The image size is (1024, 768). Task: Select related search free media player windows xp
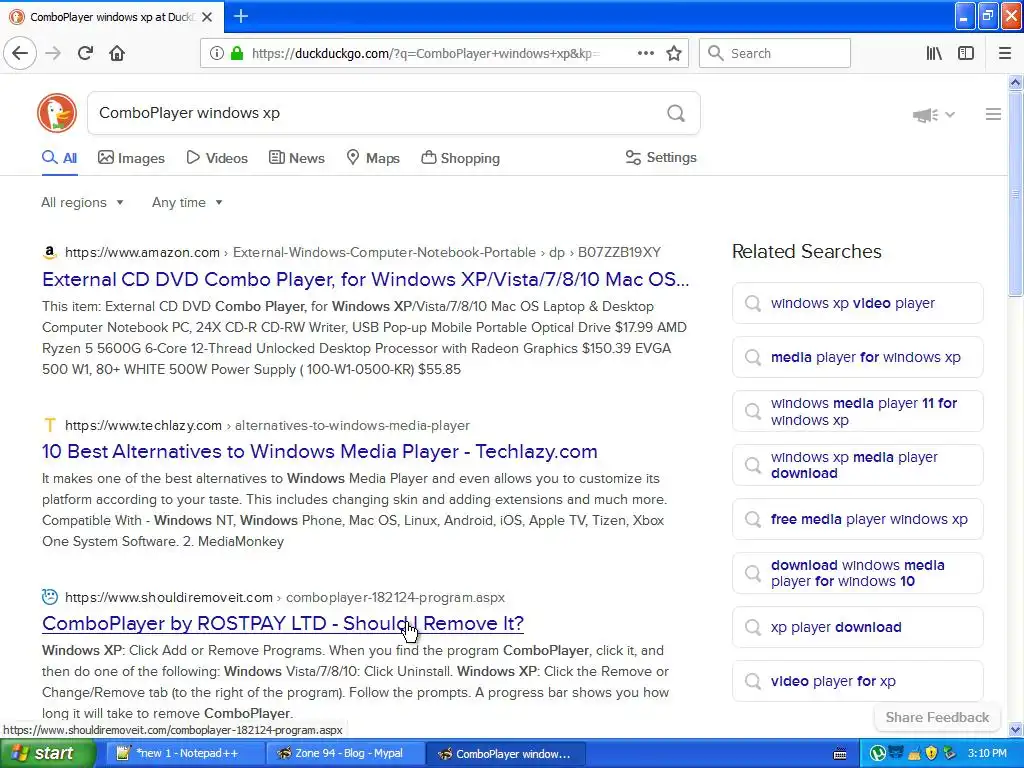pos(857,519)
